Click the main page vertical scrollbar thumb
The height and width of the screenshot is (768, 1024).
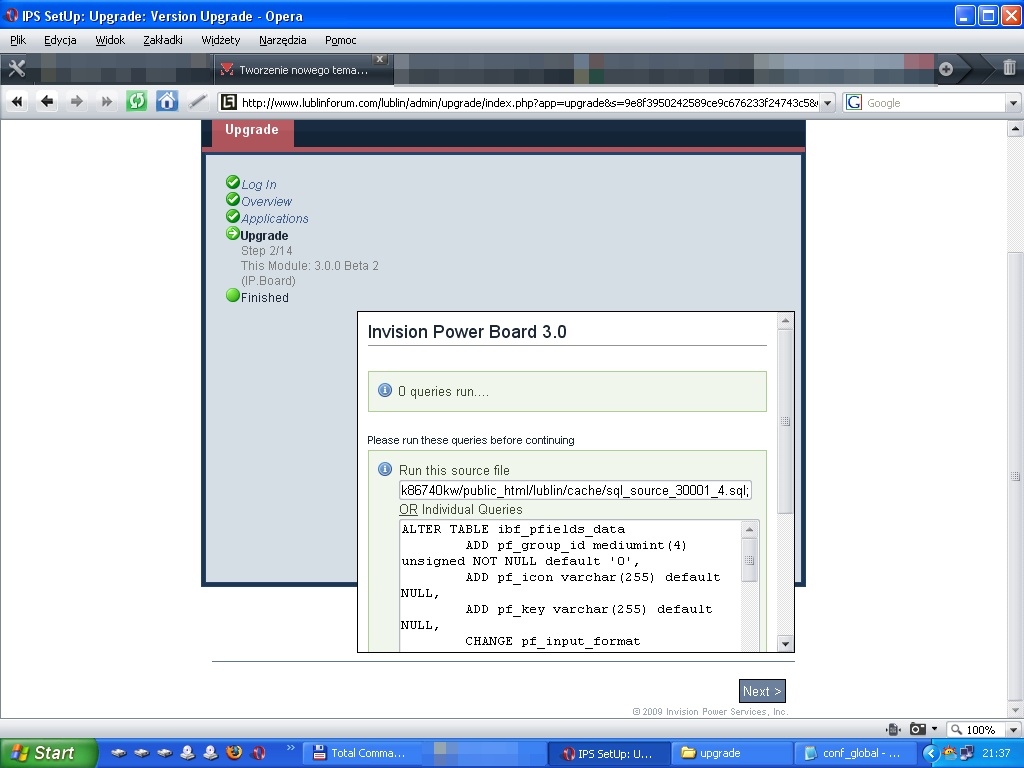[x=1015, y=476]
